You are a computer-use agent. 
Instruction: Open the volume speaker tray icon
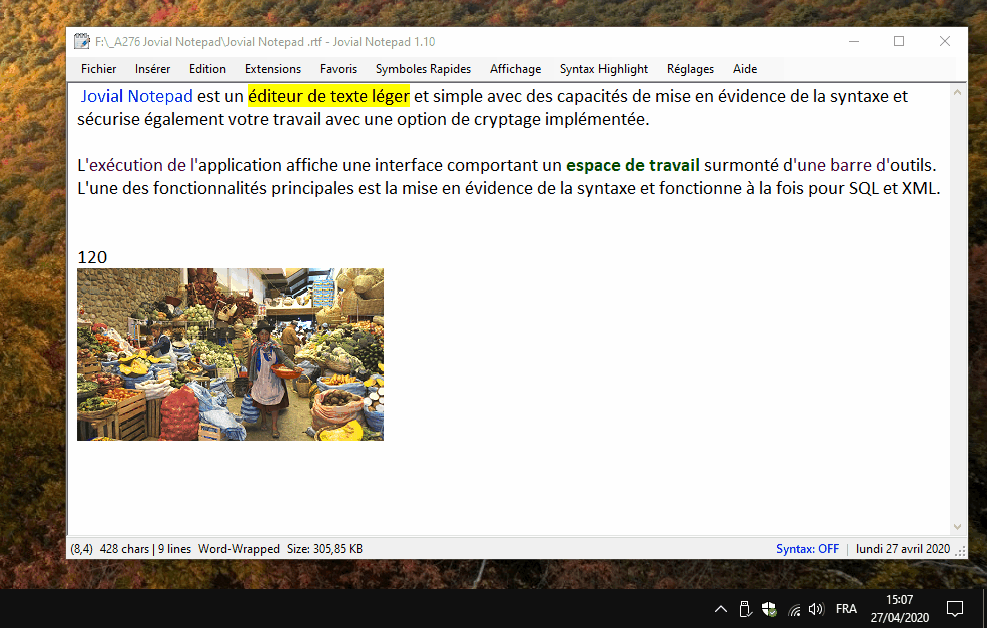click(x=816, y=609)
